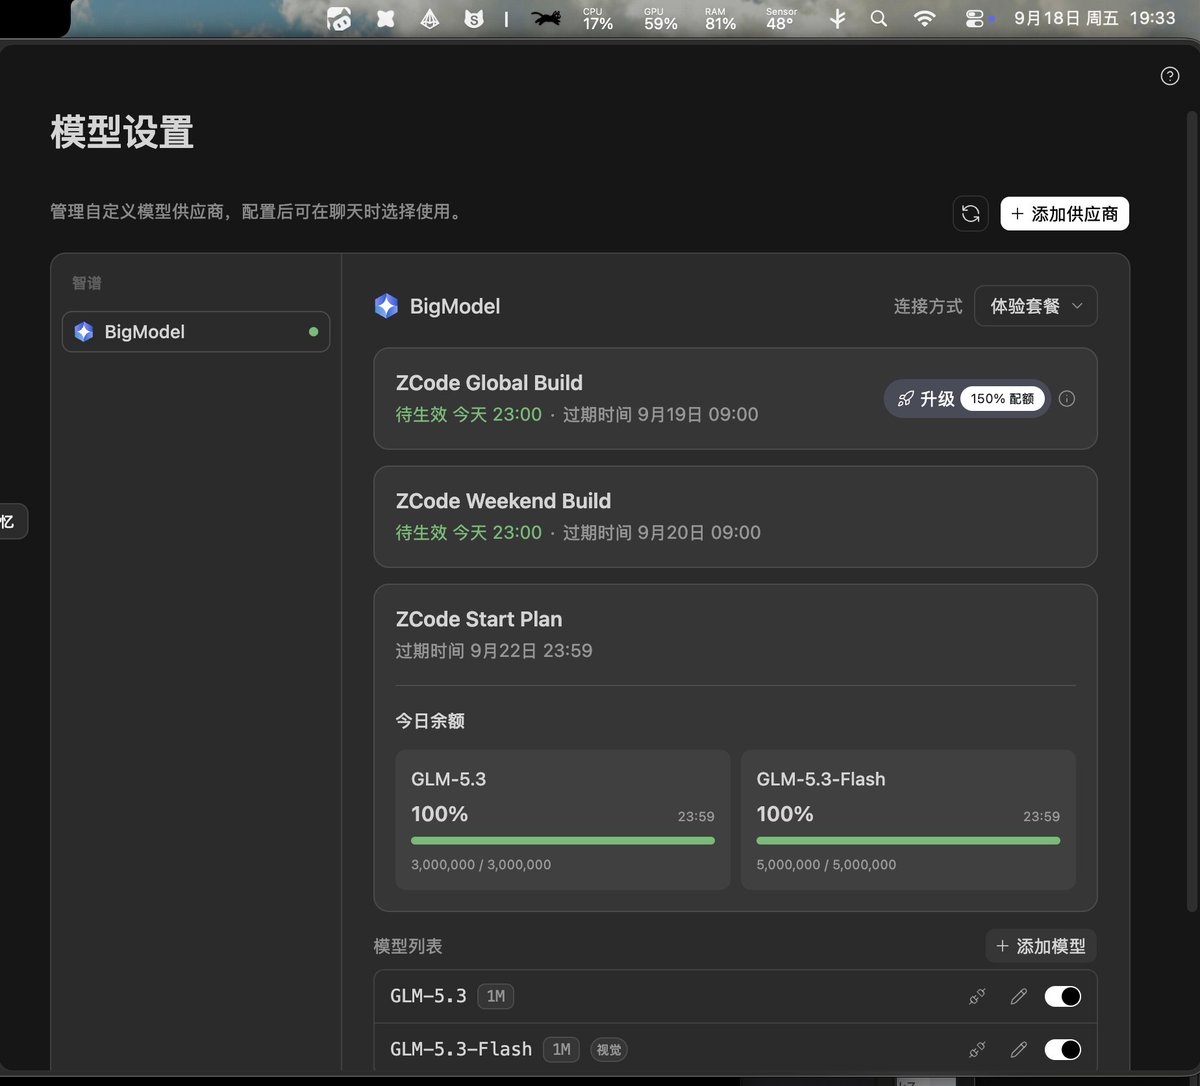The width and height of the screenshot is (1200, 1086).
Task: Click the BigModel logo in the header
Action: [x=386, y=306]
